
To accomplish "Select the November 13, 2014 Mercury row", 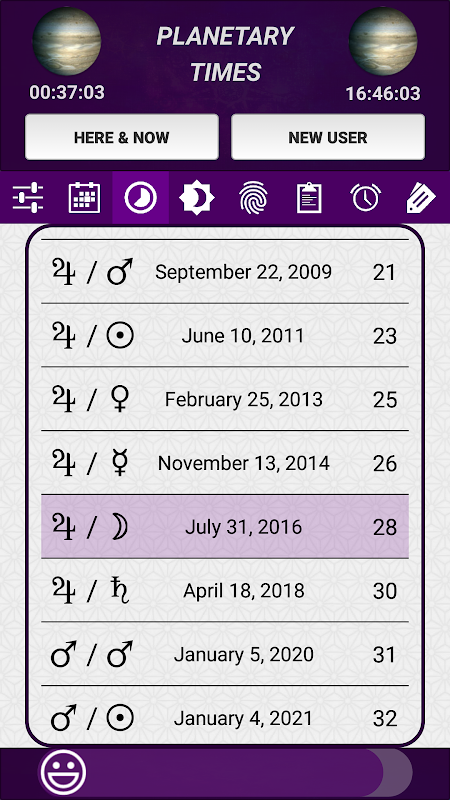I will coord(225,463).
